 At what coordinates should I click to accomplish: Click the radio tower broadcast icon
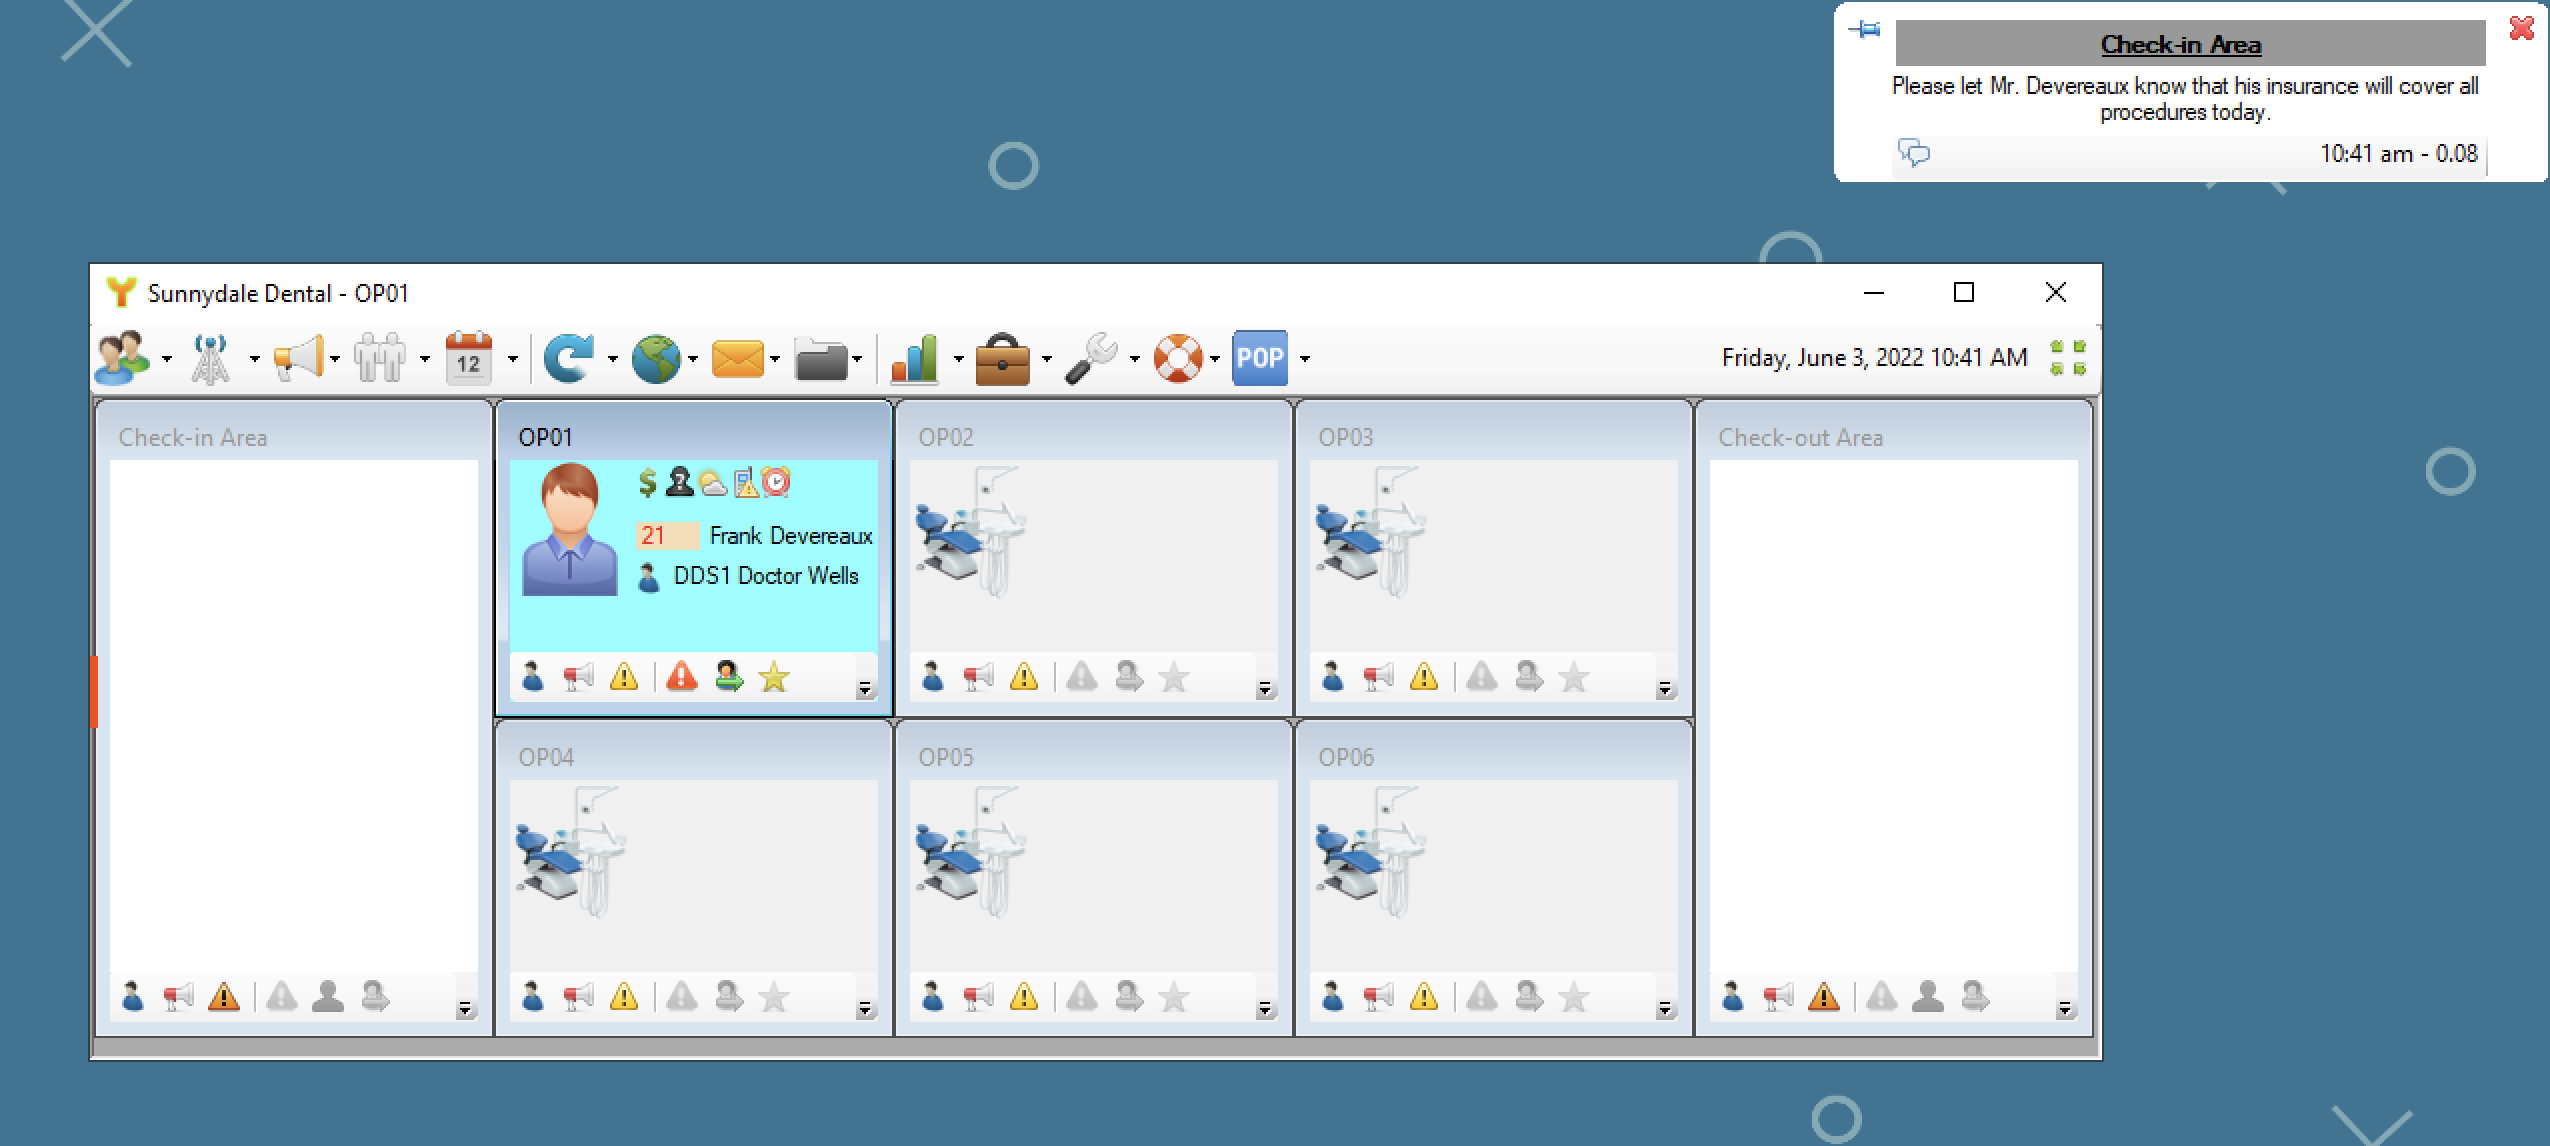[x=211, y=358]
